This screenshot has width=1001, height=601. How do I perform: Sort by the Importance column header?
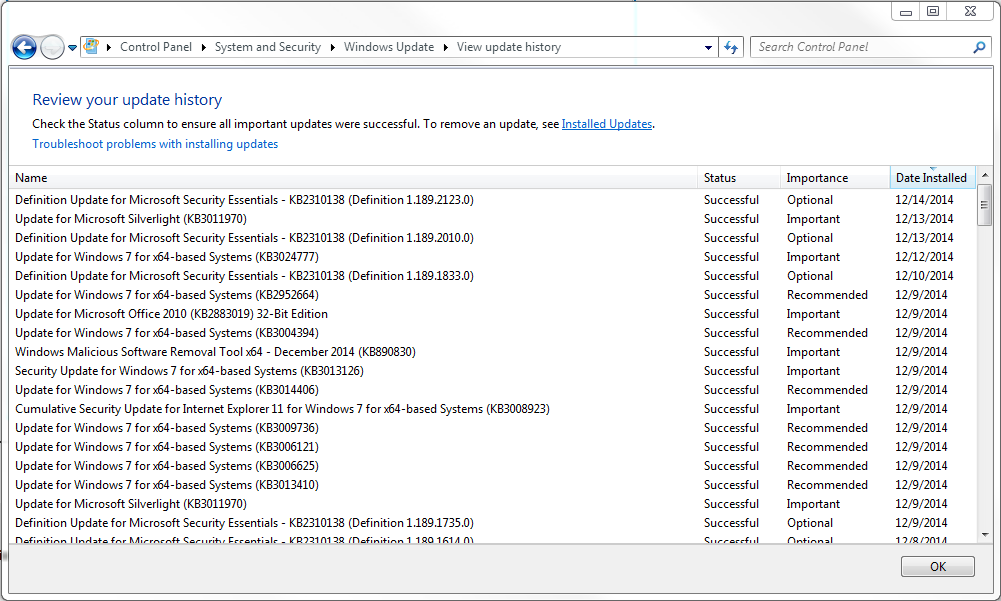pos(835,178)
